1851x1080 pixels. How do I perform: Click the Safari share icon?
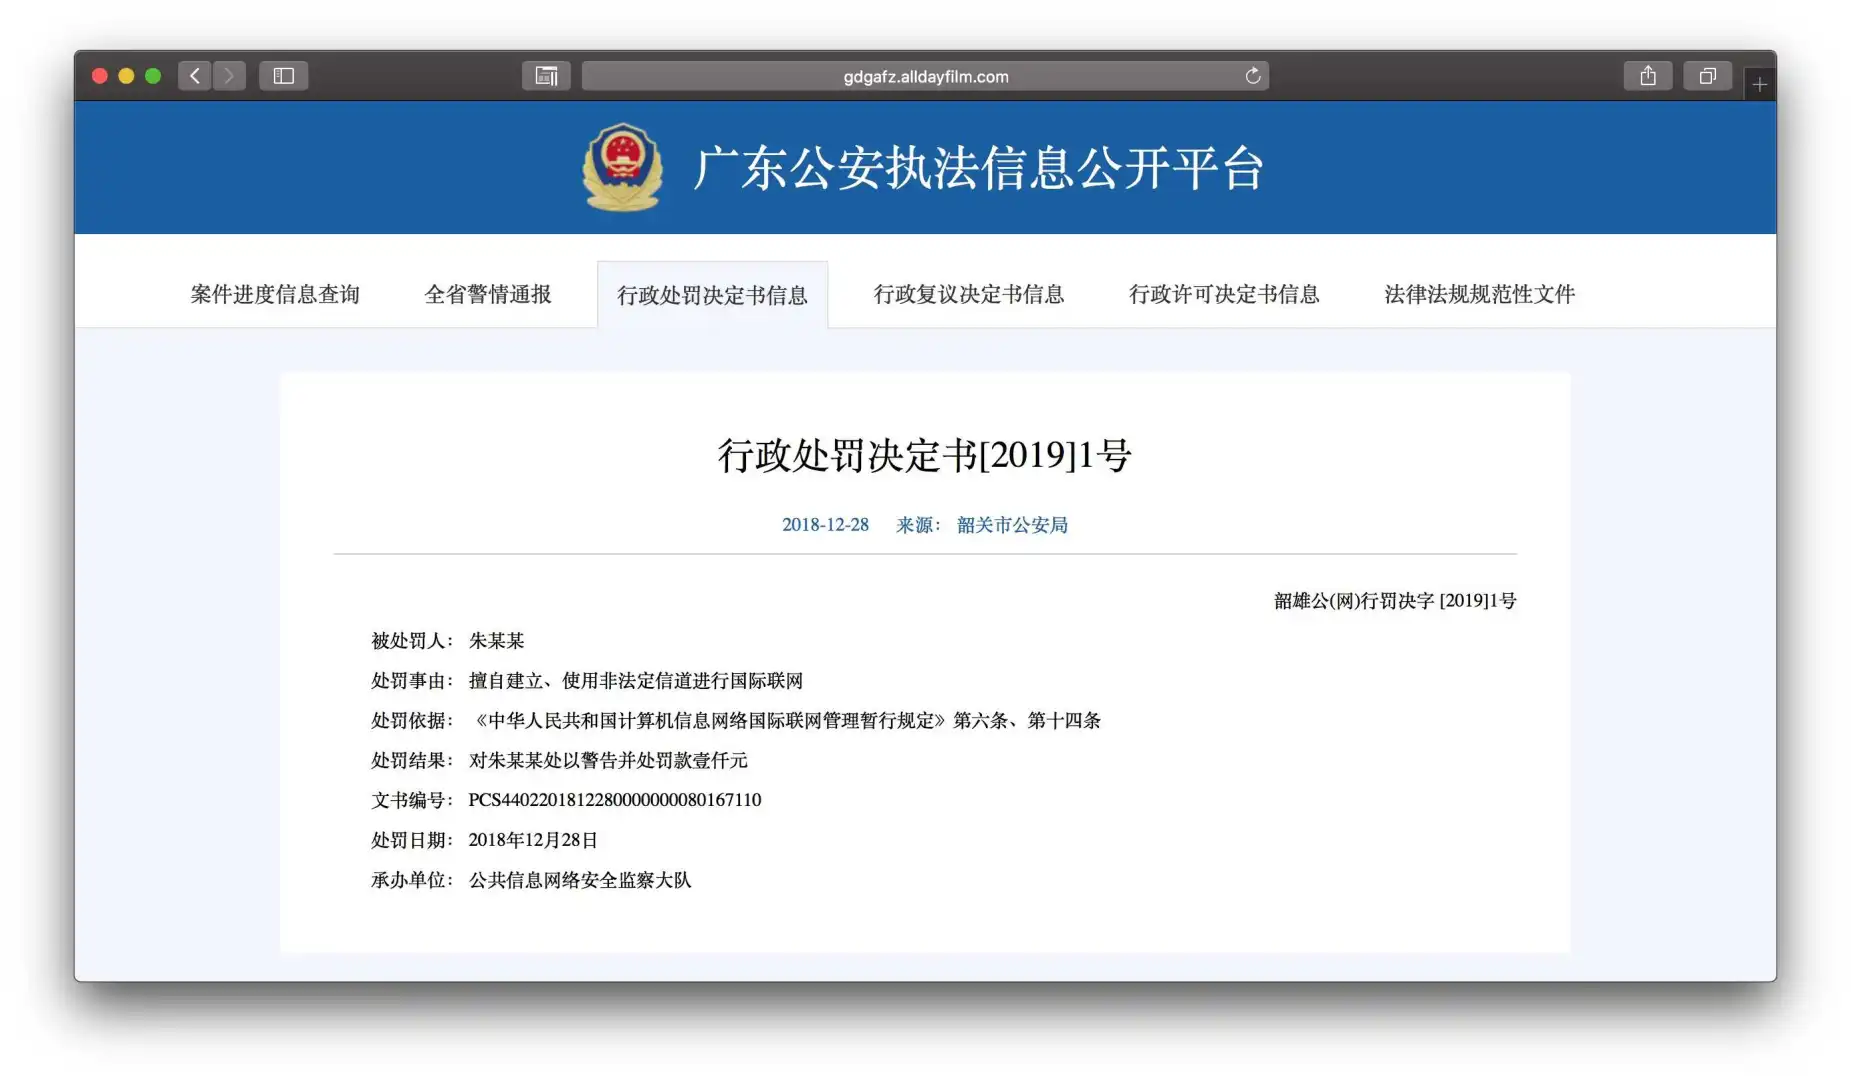tap(1647, 75)
